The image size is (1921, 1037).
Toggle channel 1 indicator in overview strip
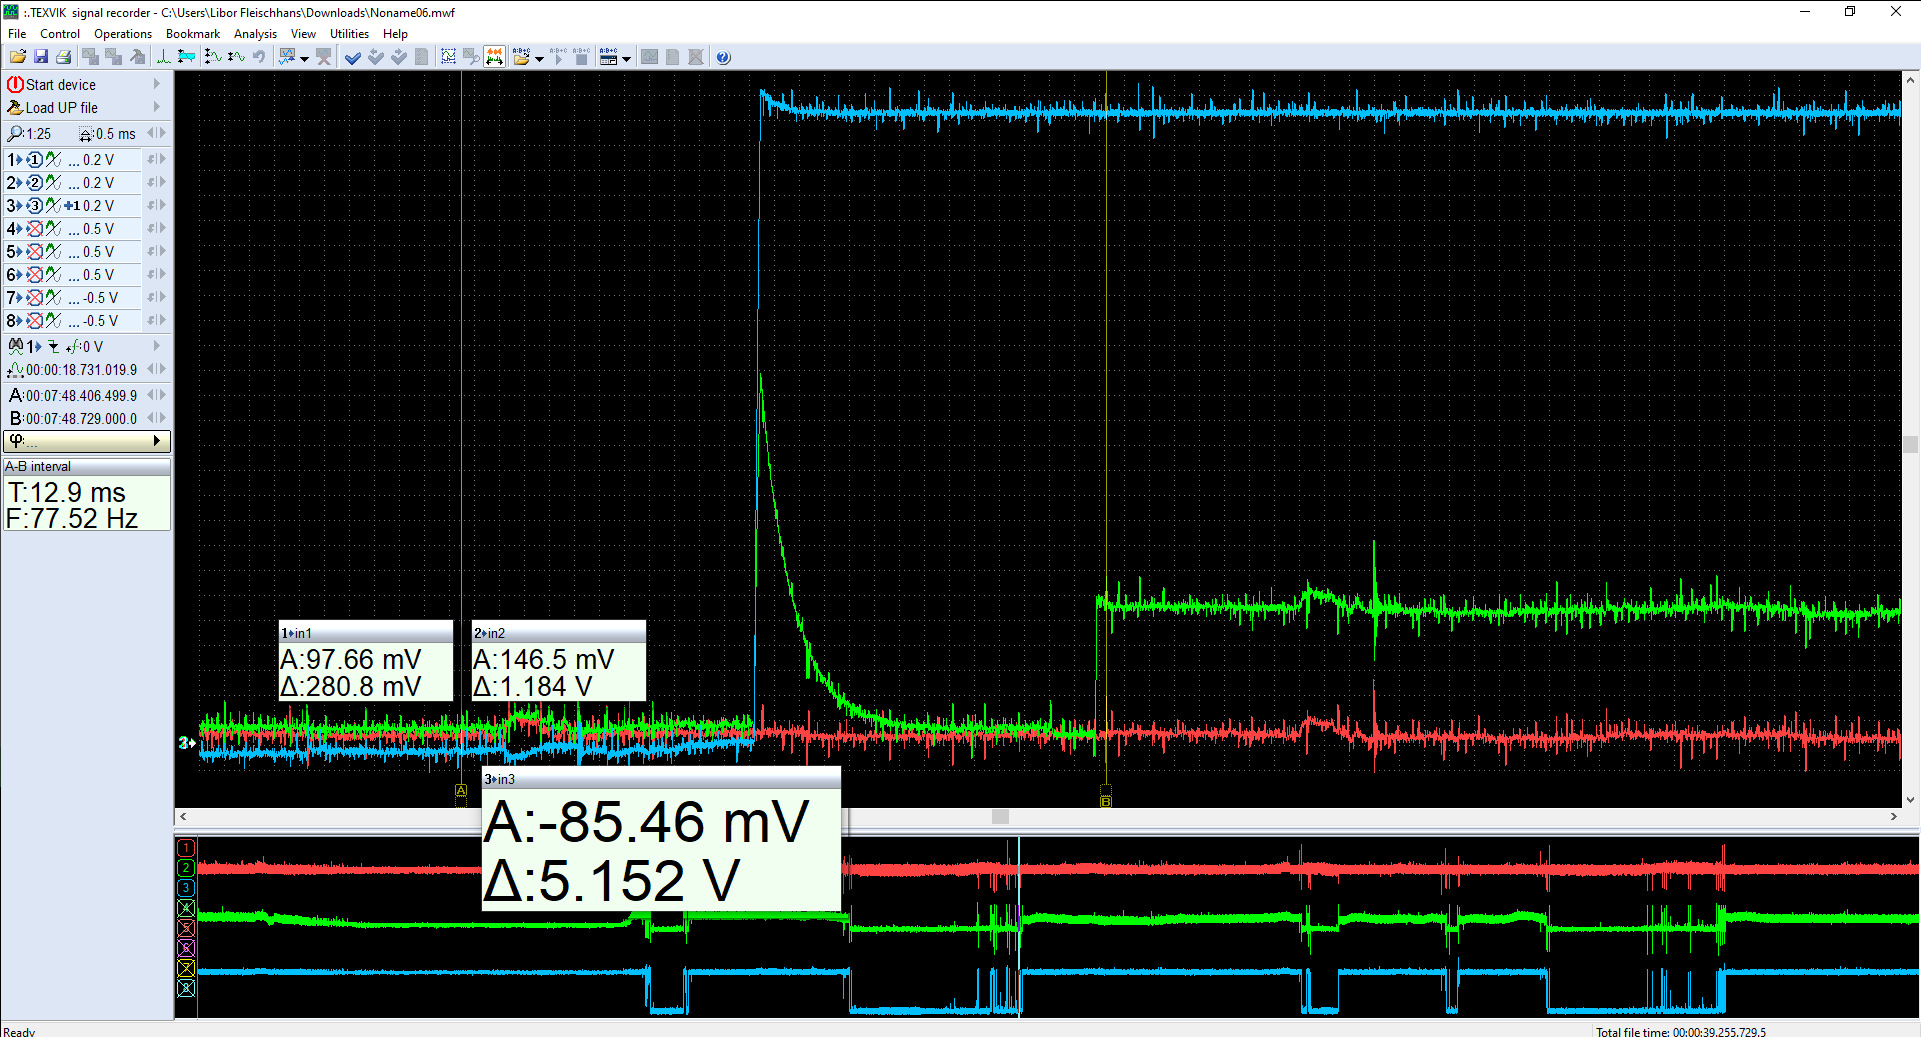186,848
